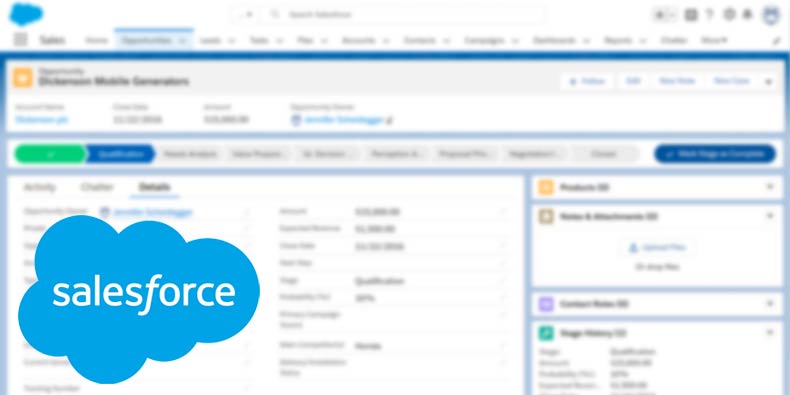
Task: Click the Setup gear icon
Action: [729, 15]
